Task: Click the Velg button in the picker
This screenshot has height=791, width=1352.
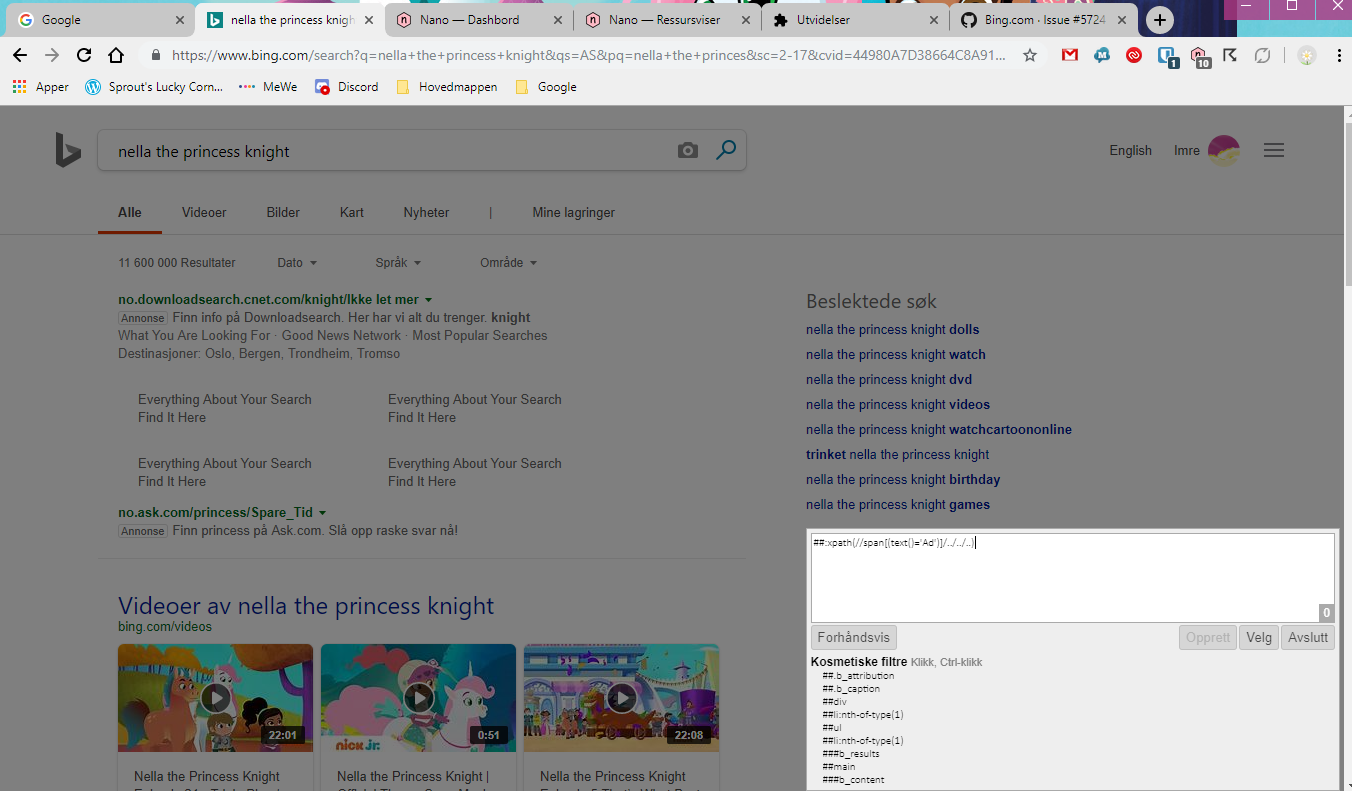Action: tap(1259, 637)
